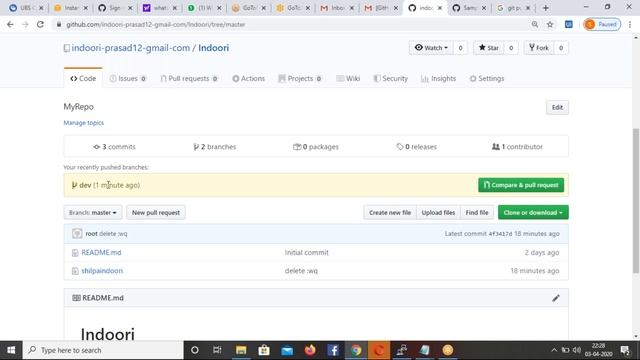Image resolution: width=640 pixels, height=360 pixels.
Task: Click Find file button
Action: coord(477,213)
